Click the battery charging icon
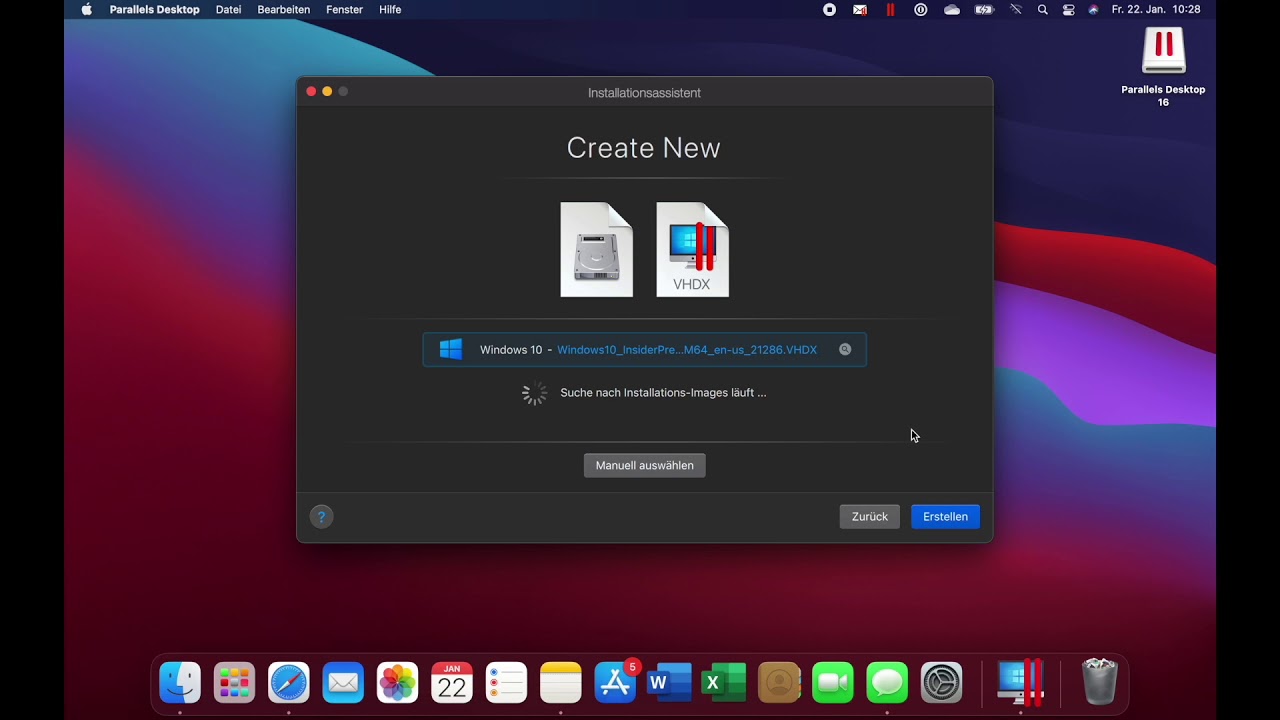 (x=984, y=10)
